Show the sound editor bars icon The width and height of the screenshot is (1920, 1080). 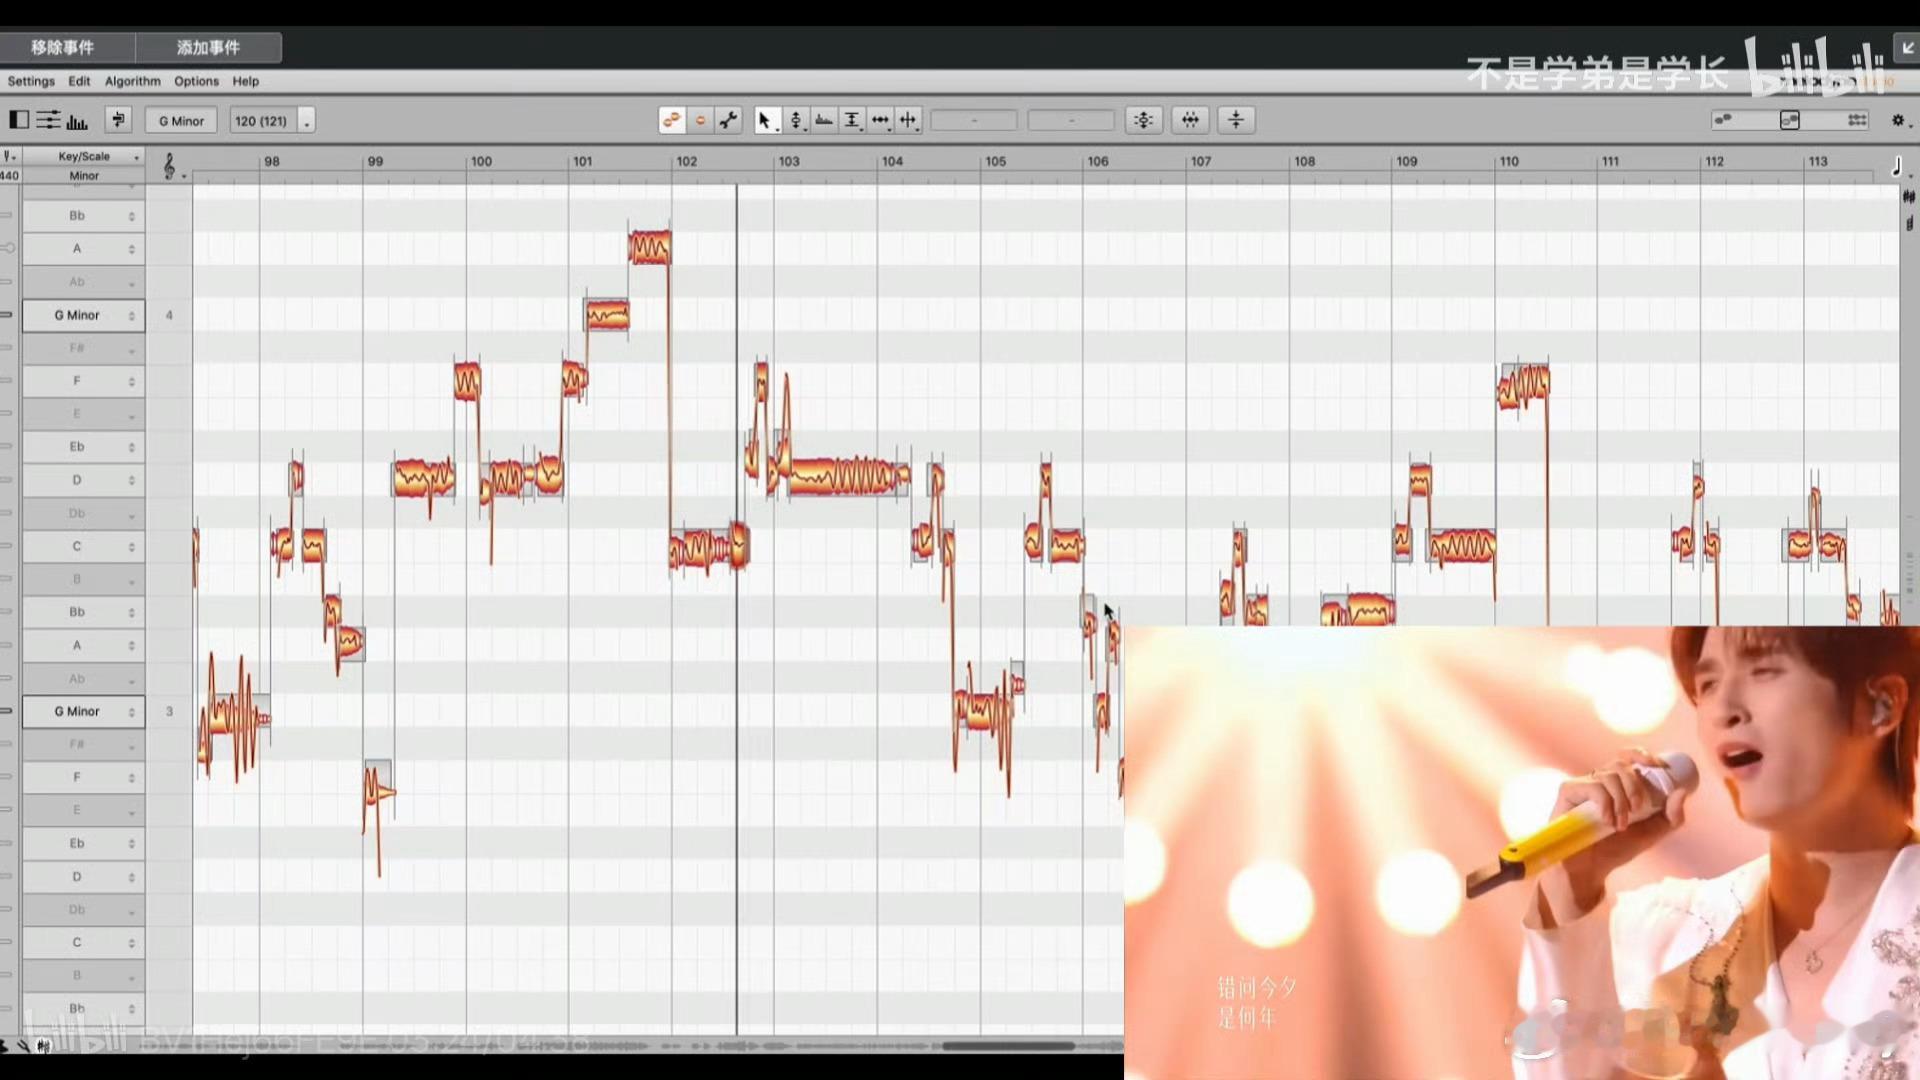[x=77, y=121]
